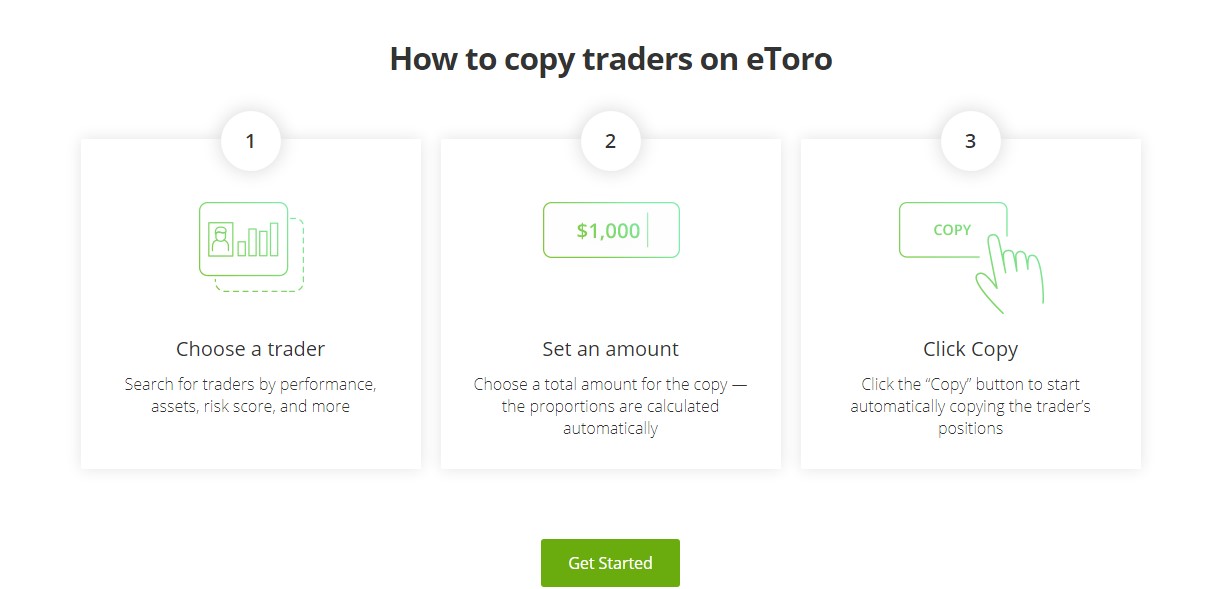
Task: Click the How to copy traders title
Action: click(x=610, y=58)
